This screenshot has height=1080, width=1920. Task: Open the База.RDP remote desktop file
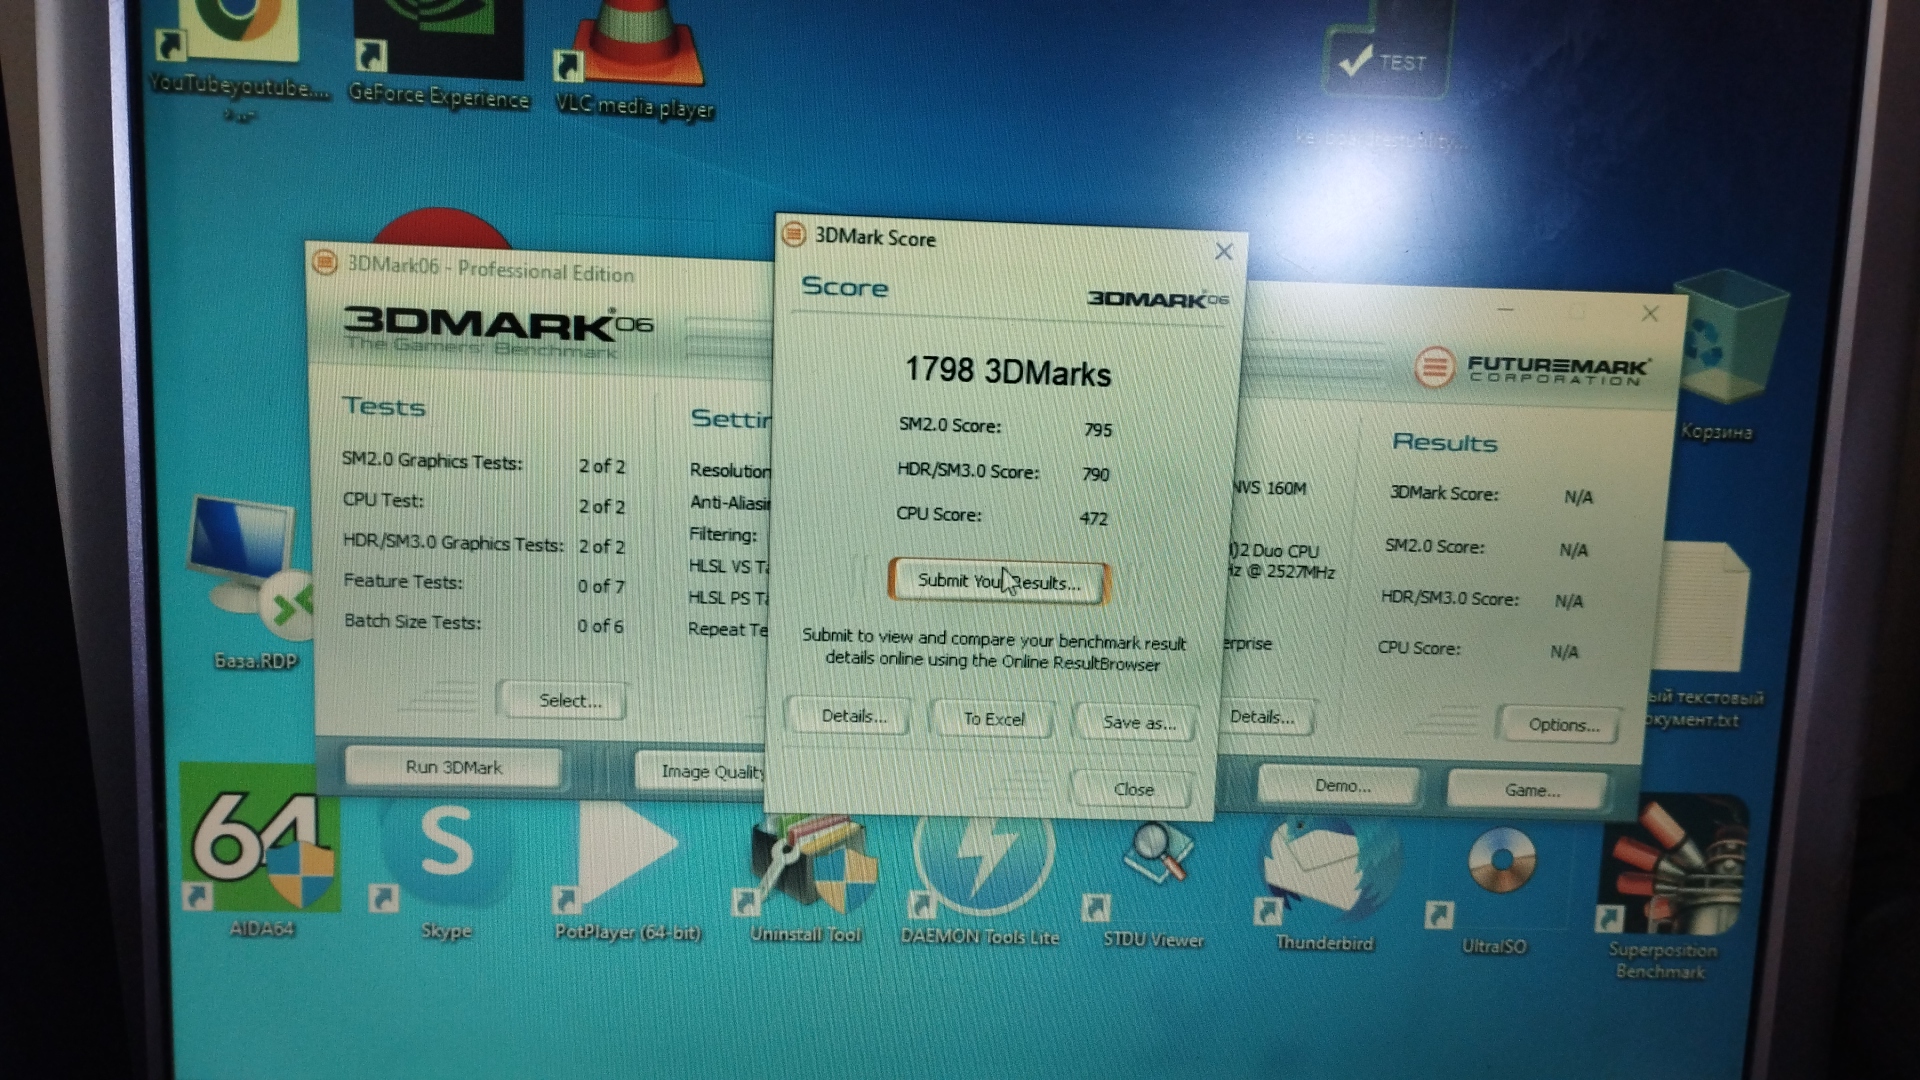pyautogui.click(x=255, y=583)
